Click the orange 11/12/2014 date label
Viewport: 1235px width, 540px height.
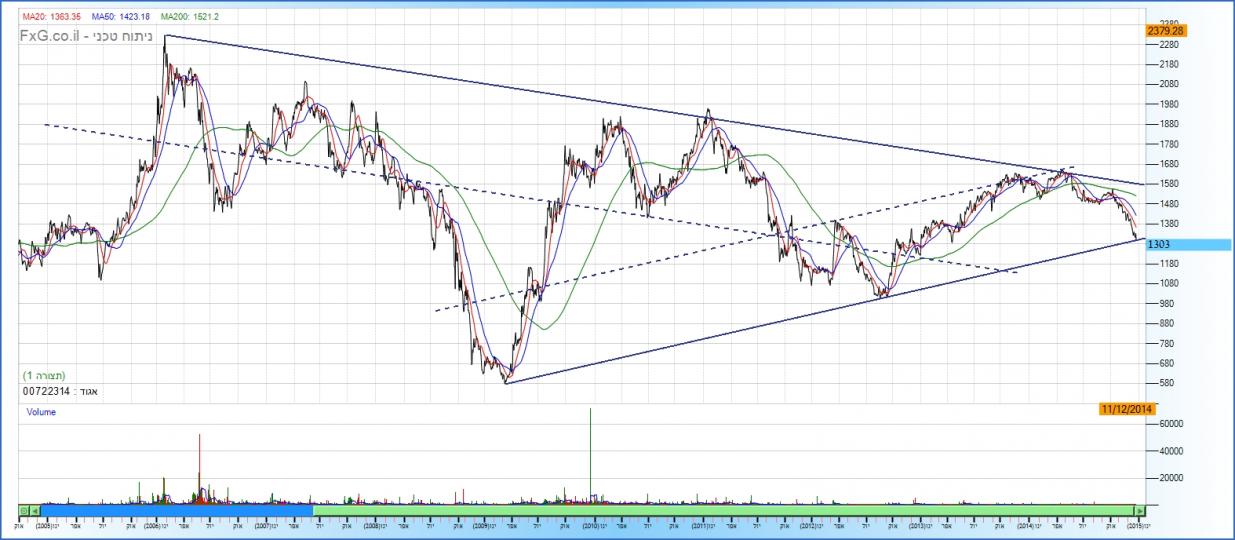[x=1127, y=408]
